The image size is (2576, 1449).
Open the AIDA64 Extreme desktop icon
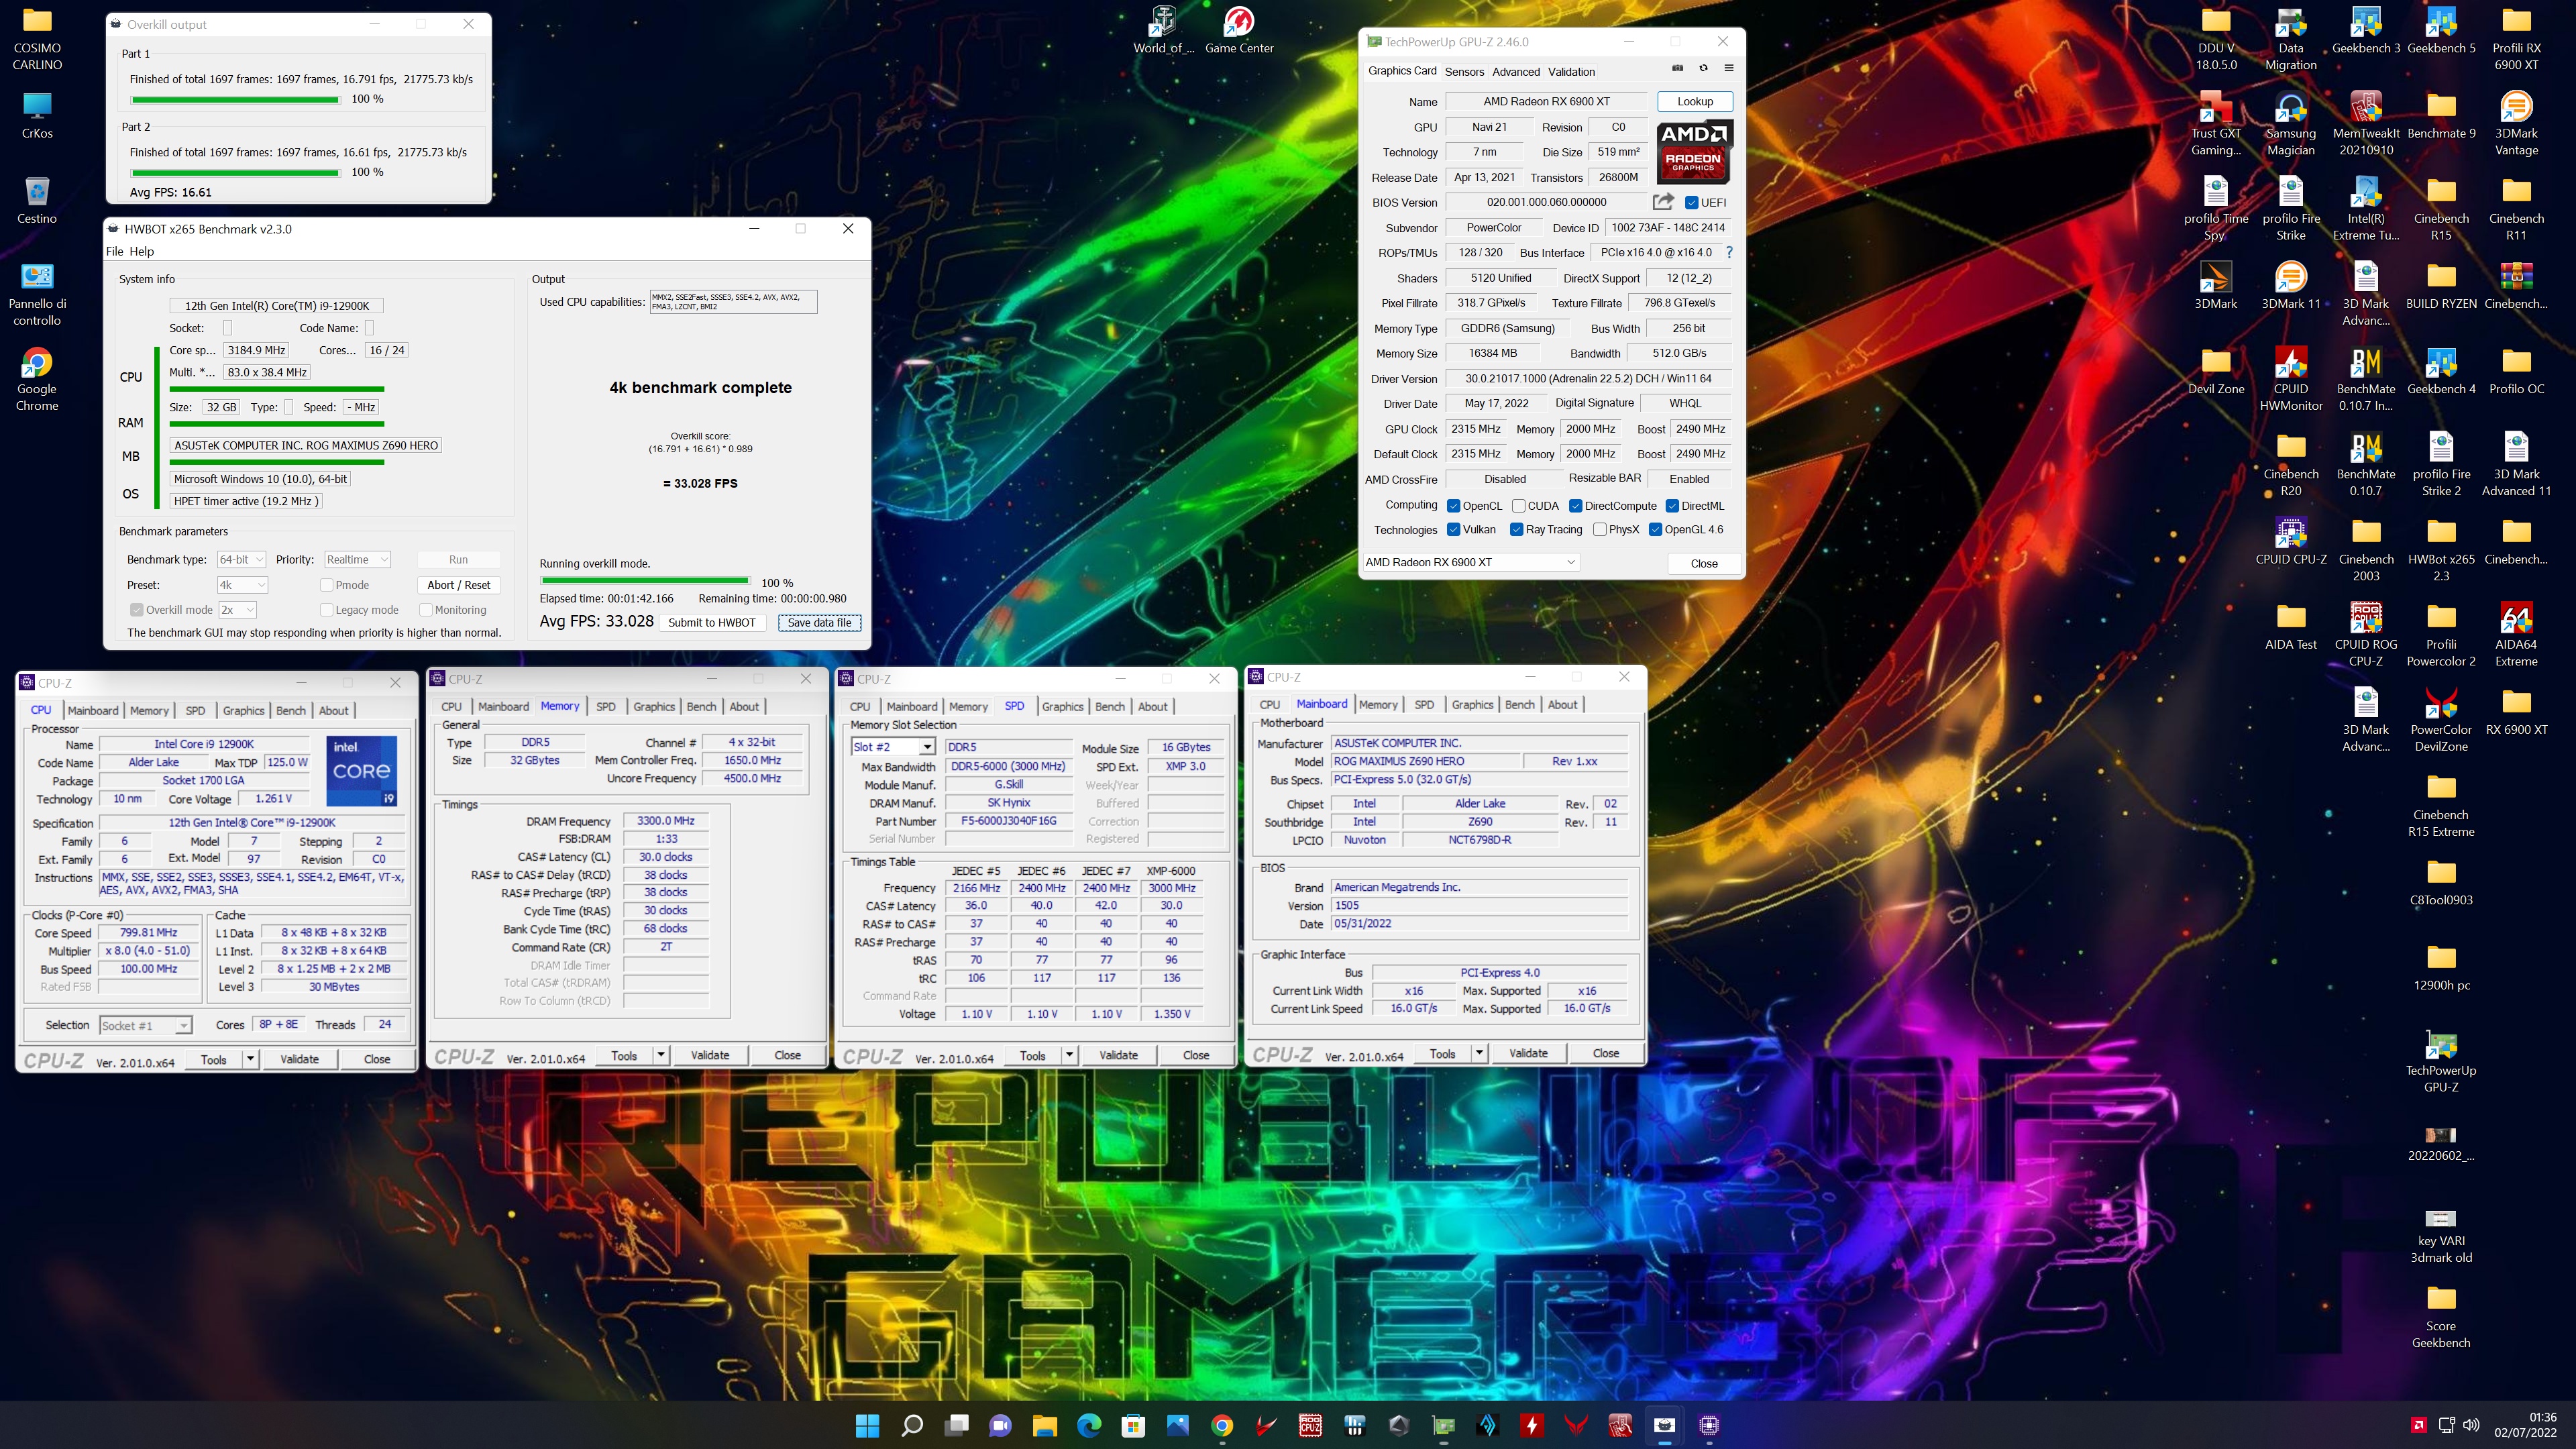tap(2515, 634)
